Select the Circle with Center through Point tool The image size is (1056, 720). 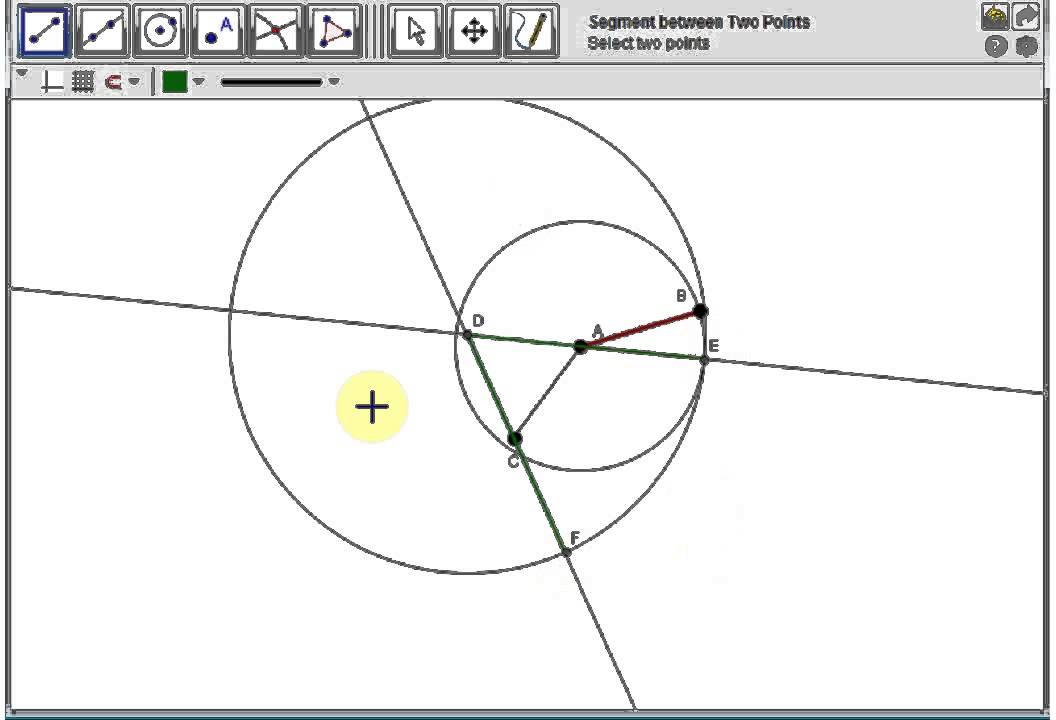click(x=160, y=31)
